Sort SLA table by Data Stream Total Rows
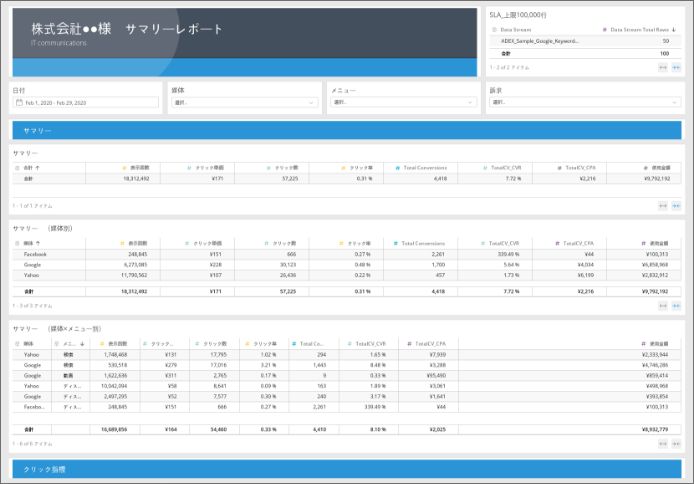This screenshot has height=484, width=694. 639,30
